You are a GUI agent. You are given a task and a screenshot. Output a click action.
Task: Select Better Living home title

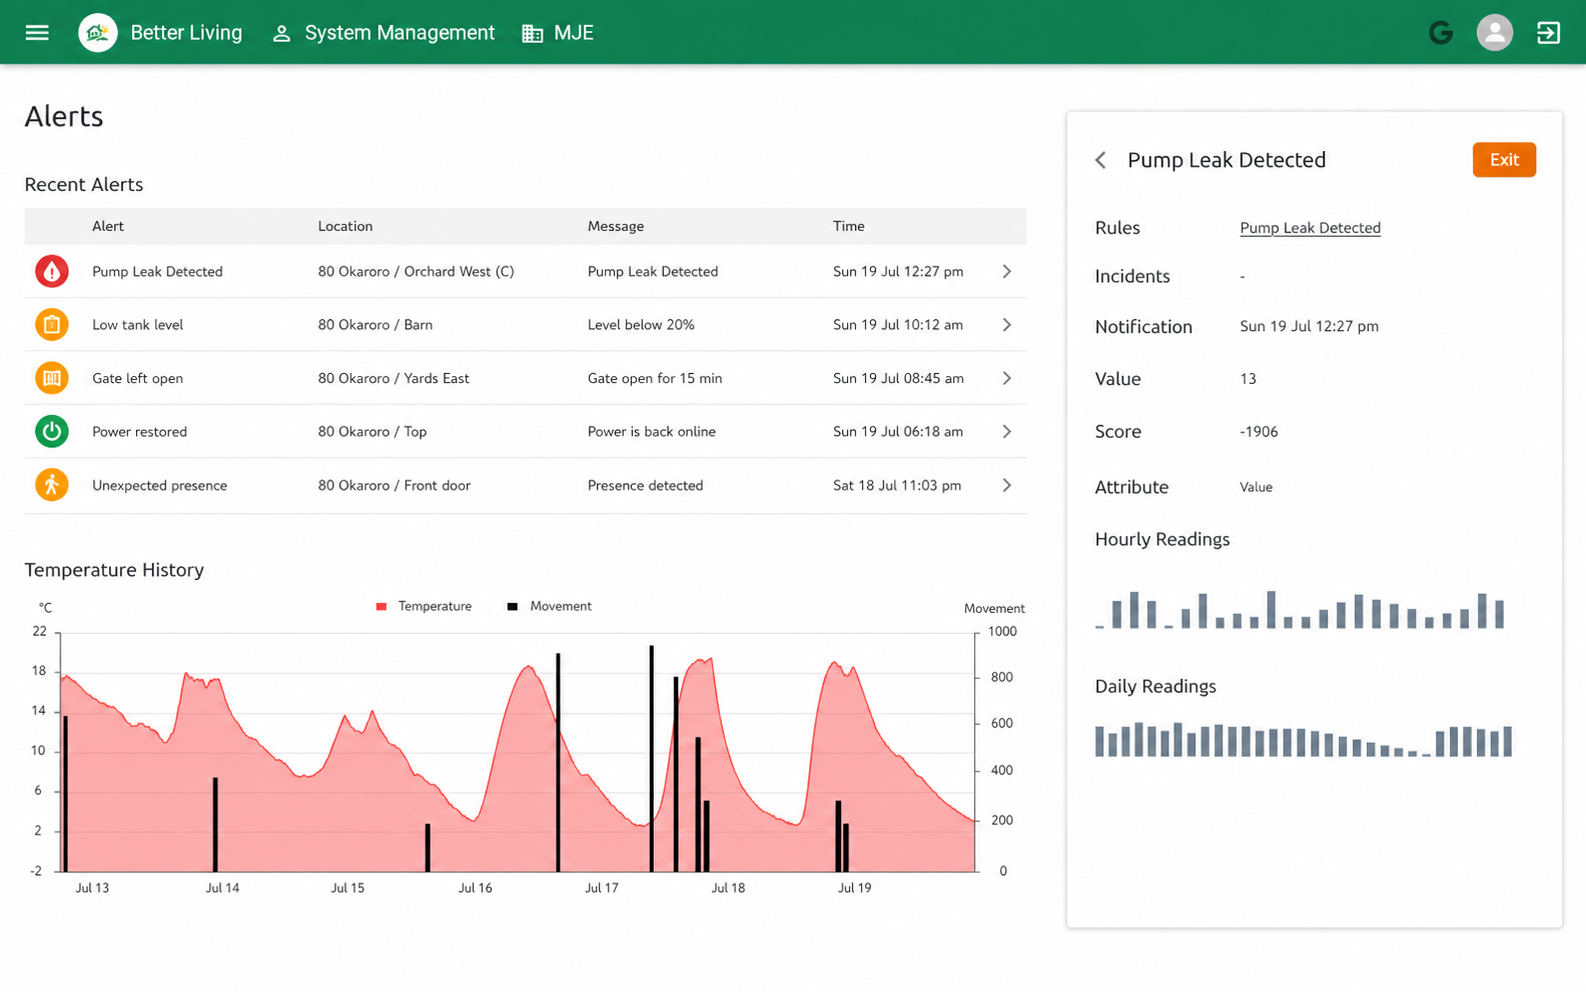(186, 33)
